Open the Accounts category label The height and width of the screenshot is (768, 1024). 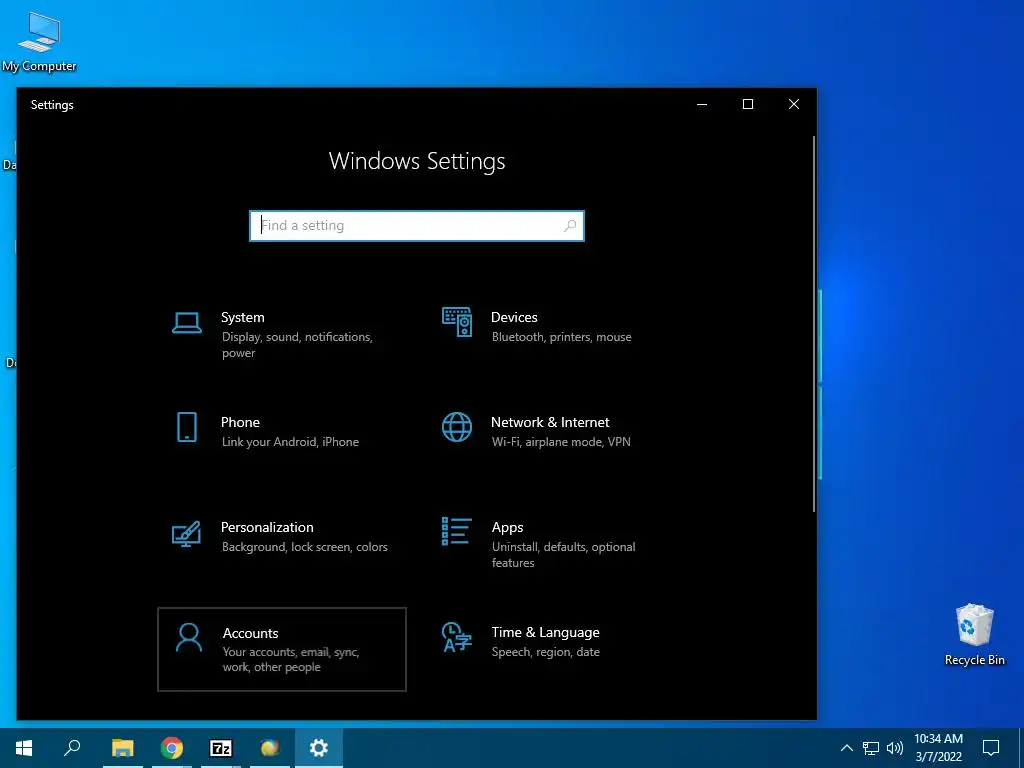(x=251, y=633)
